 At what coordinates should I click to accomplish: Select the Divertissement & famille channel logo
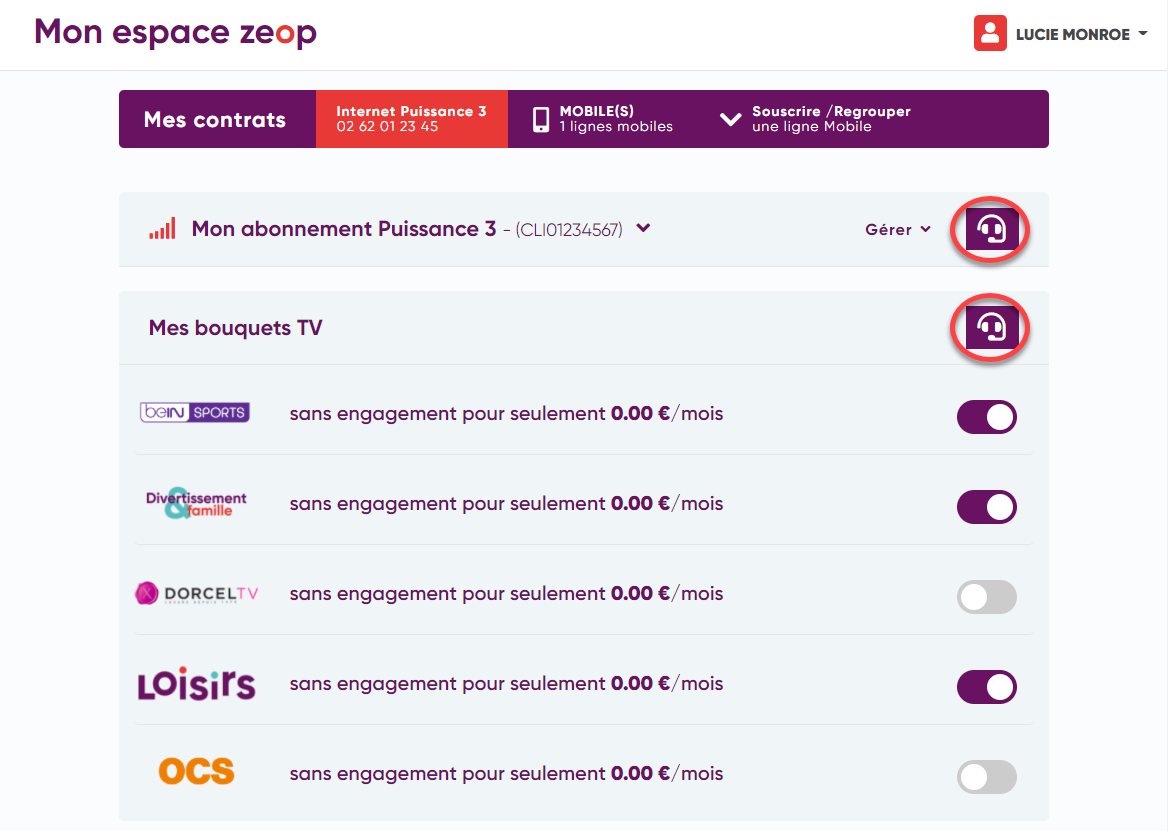[196, 503]
